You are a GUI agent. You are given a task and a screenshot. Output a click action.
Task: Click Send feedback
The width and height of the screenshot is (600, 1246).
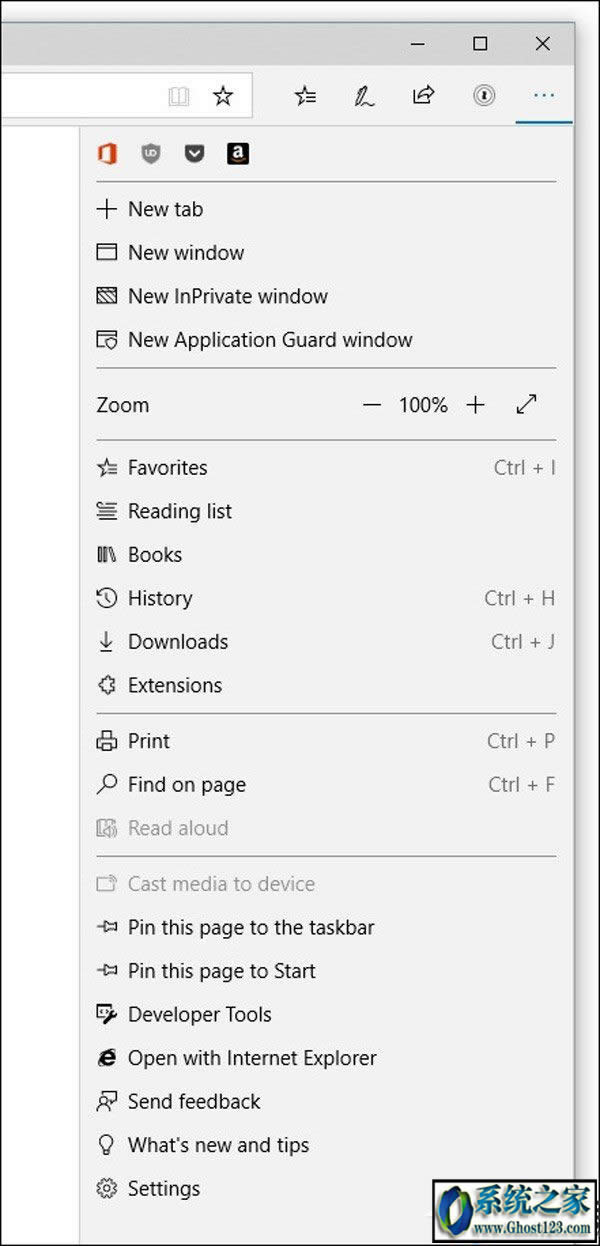coord(193,1101)
